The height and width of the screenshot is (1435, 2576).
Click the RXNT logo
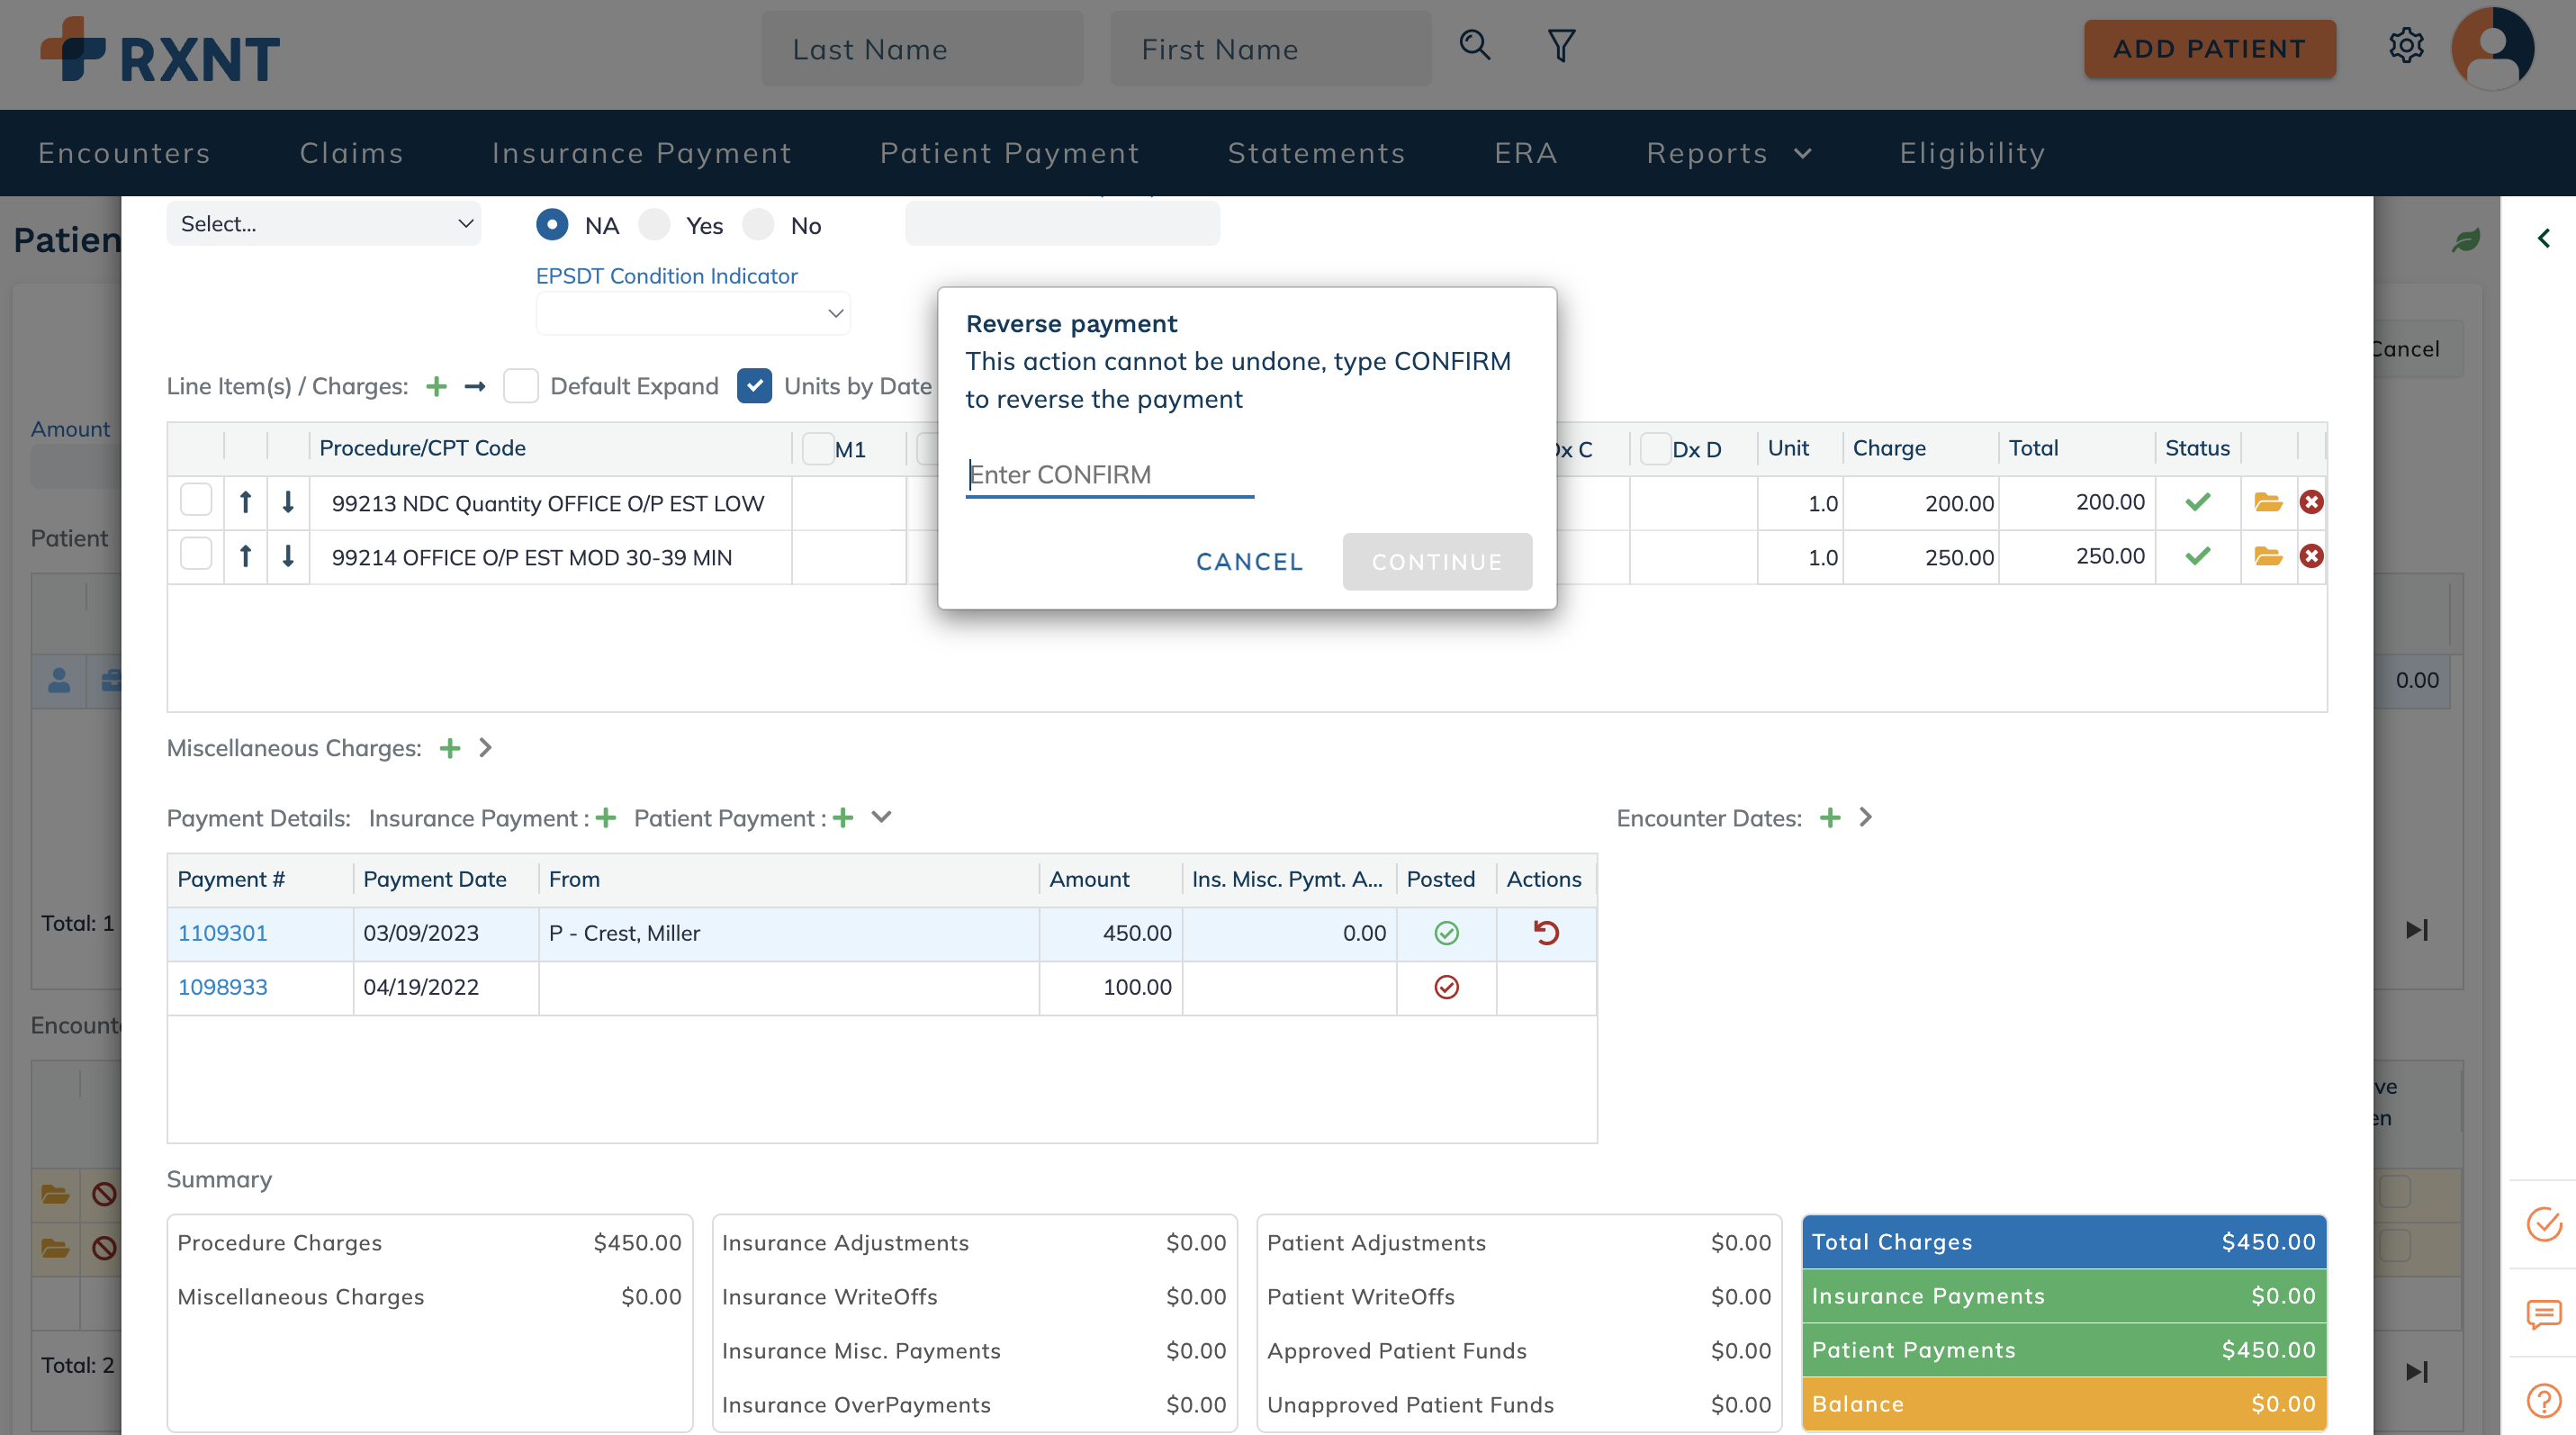click(160, 50)
